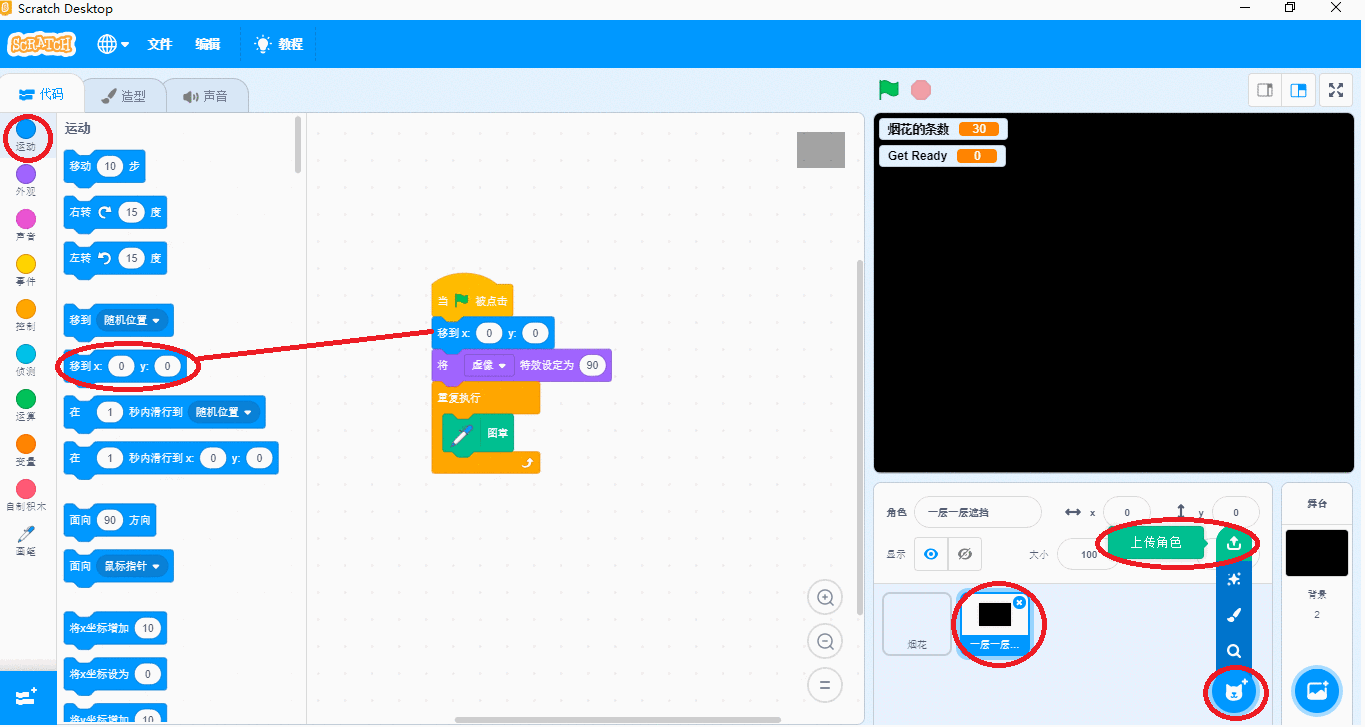Show the sprite with eye icon

pos(931,554)
